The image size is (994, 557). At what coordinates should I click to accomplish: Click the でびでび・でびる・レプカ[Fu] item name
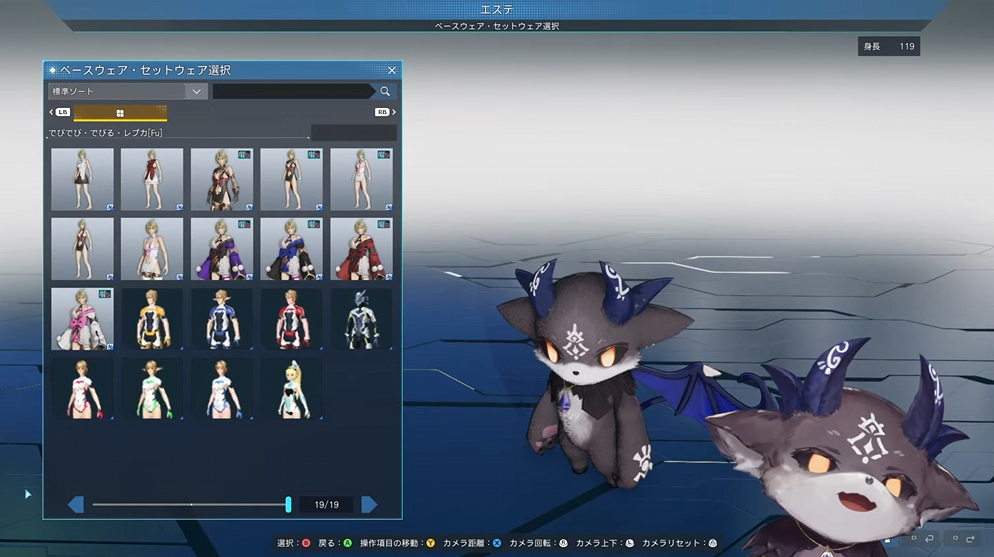pos(106,132)
